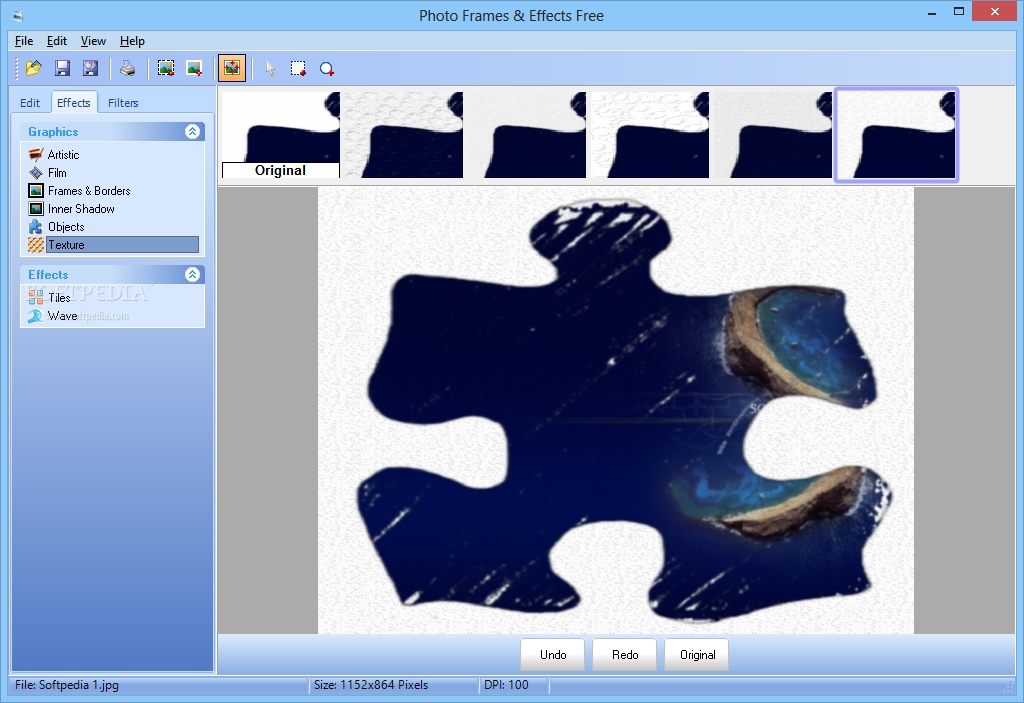Click the Redo button
1024x703 pixels.
click(625, 655)
